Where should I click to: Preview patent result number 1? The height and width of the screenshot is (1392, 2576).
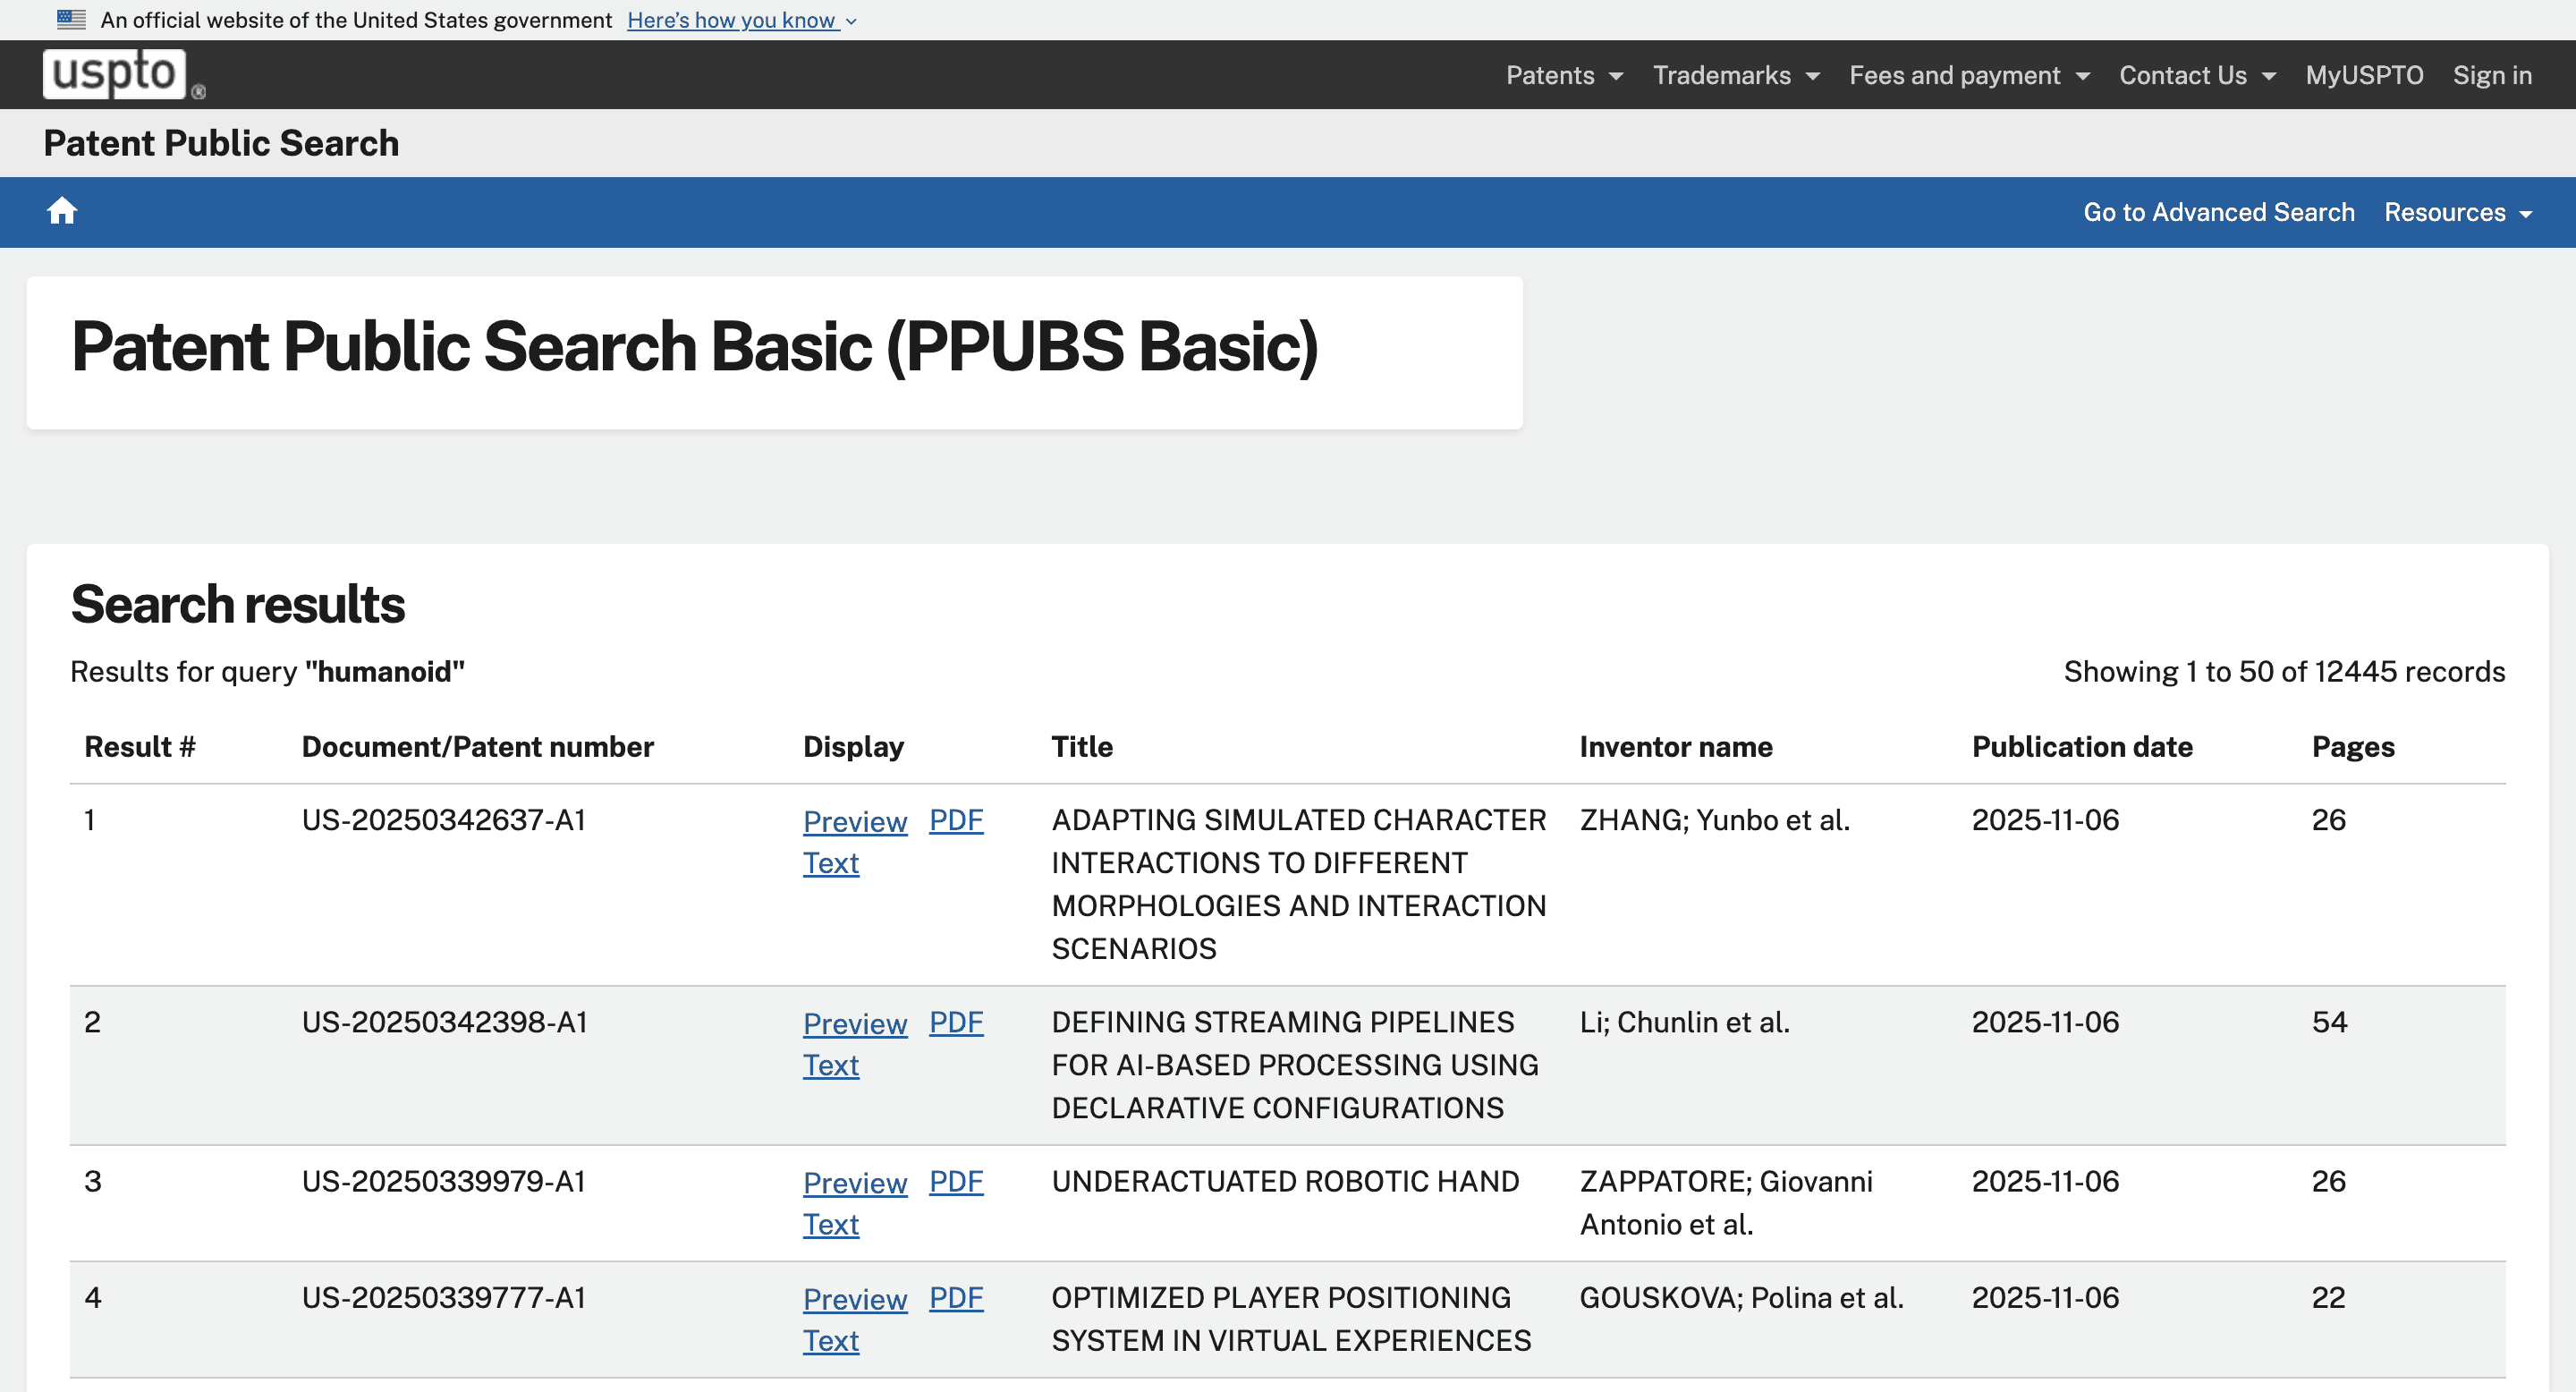click(855, 820)
